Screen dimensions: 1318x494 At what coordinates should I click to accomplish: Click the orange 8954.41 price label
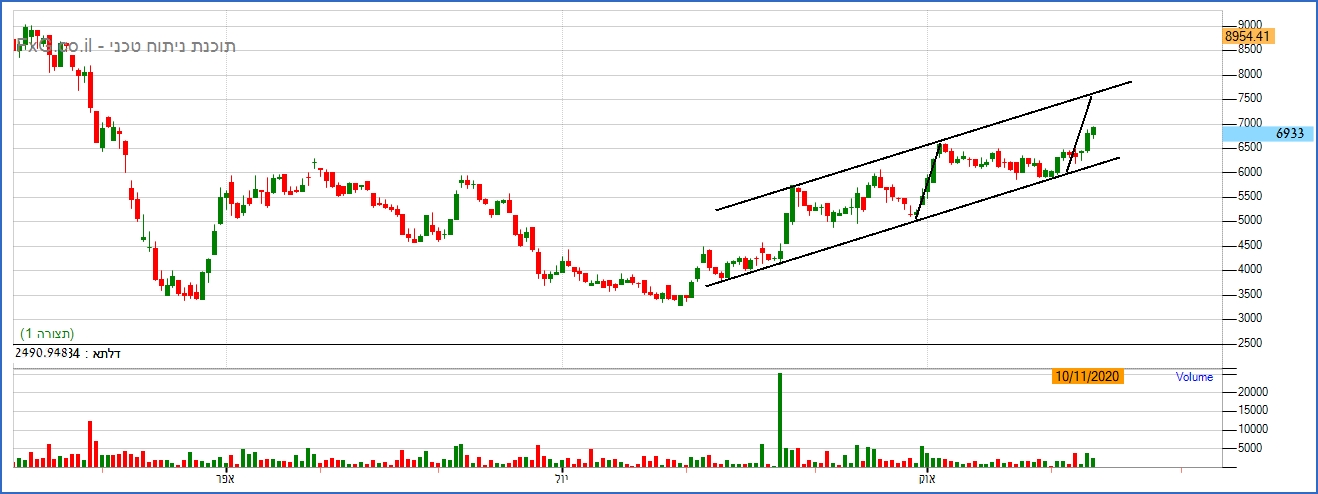(x=1249, y=36)
